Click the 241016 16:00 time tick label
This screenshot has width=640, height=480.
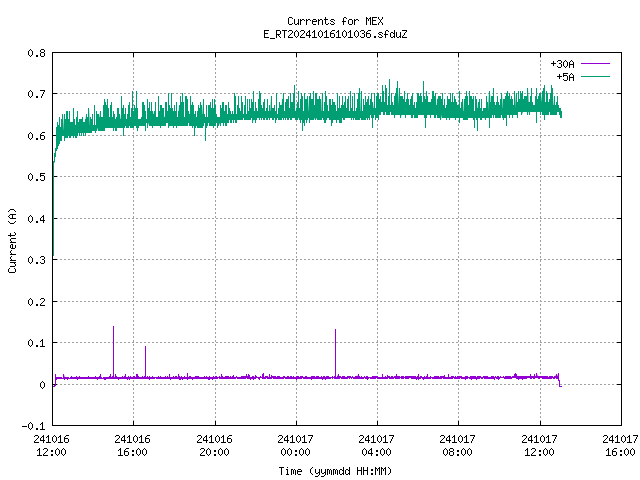click(133, 446)
